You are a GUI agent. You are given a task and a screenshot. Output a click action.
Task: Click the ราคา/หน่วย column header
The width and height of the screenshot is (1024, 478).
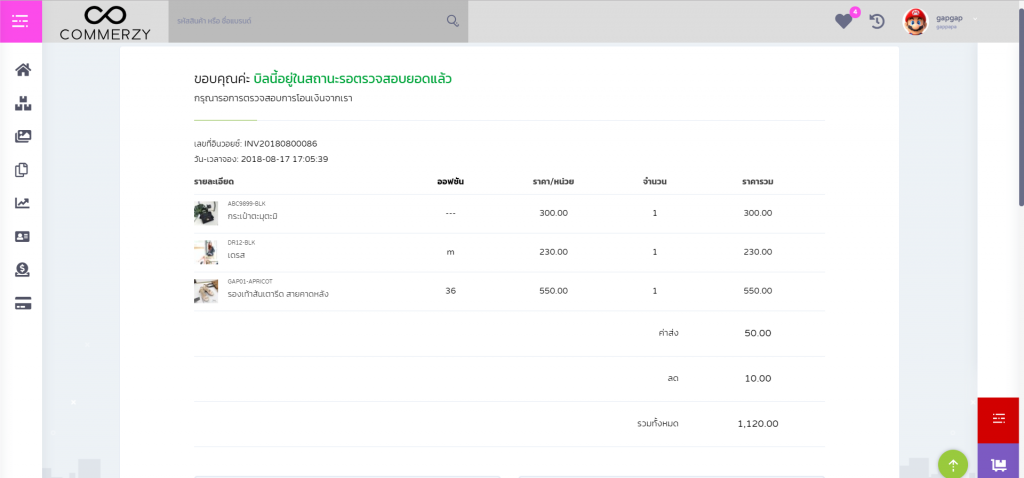553,181
